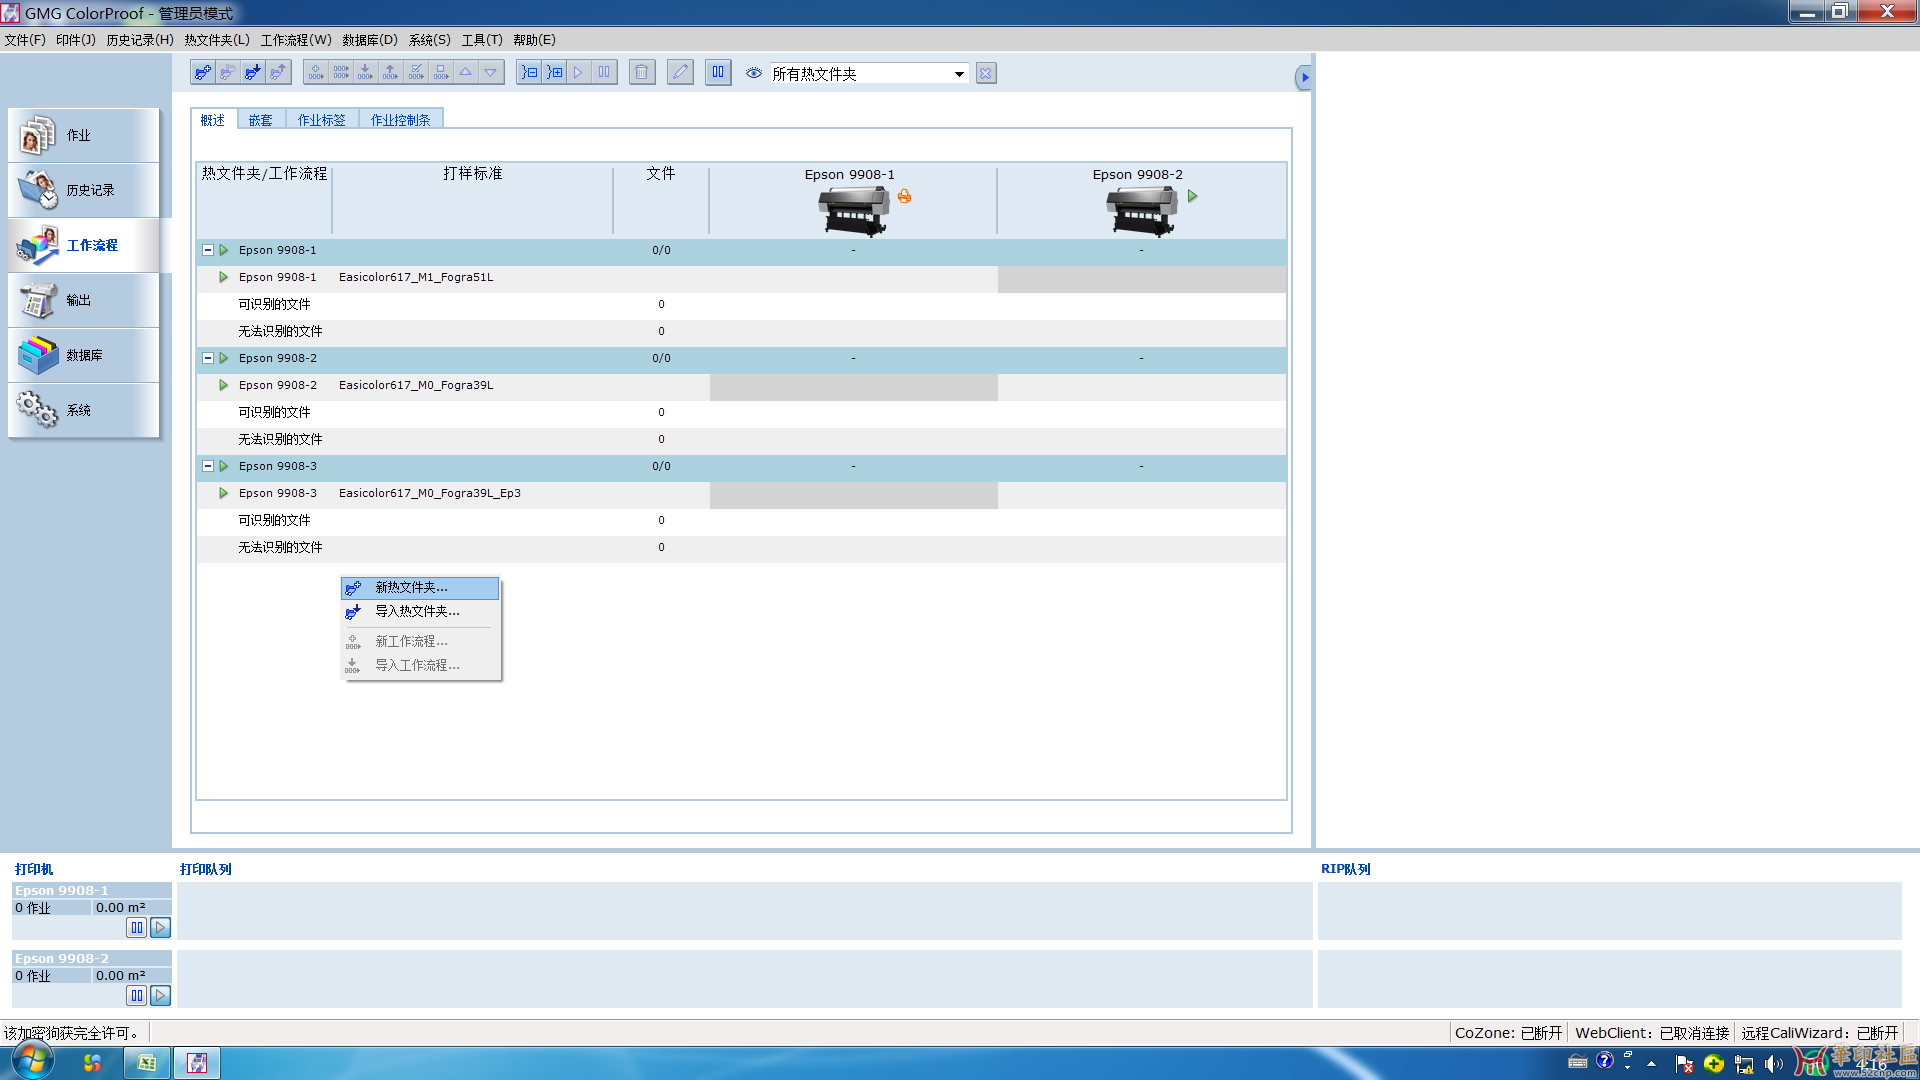Toggle play state of Epson 9908-3 group
This screenshot has height=1080, width=1920.
click(x=224, y=466)
